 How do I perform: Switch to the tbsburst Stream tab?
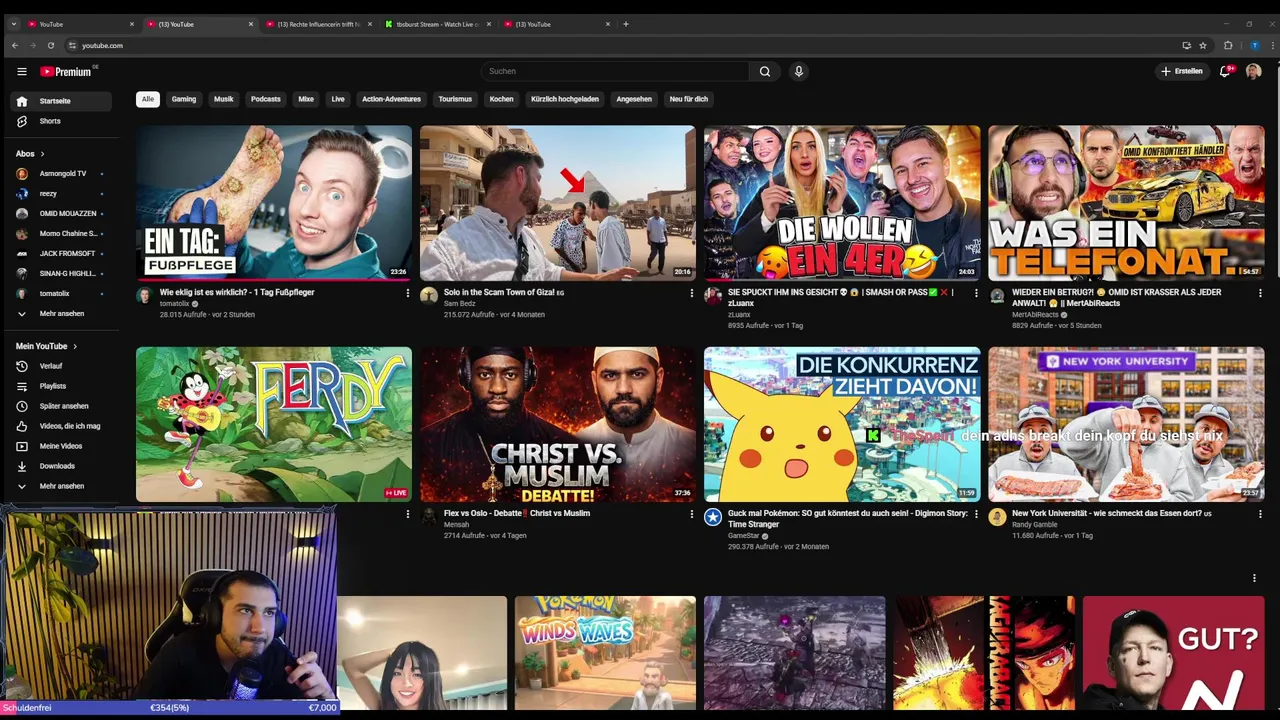click(438, 24)
